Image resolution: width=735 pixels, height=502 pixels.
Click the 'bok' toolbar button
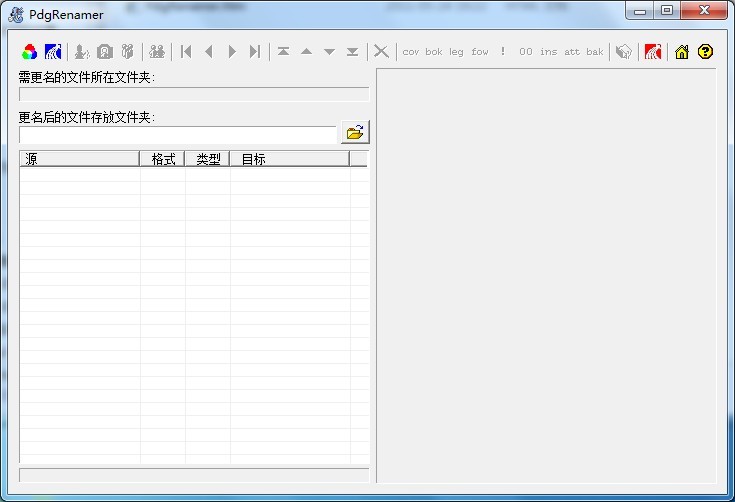pyautogui.click(x=434, y=52)
